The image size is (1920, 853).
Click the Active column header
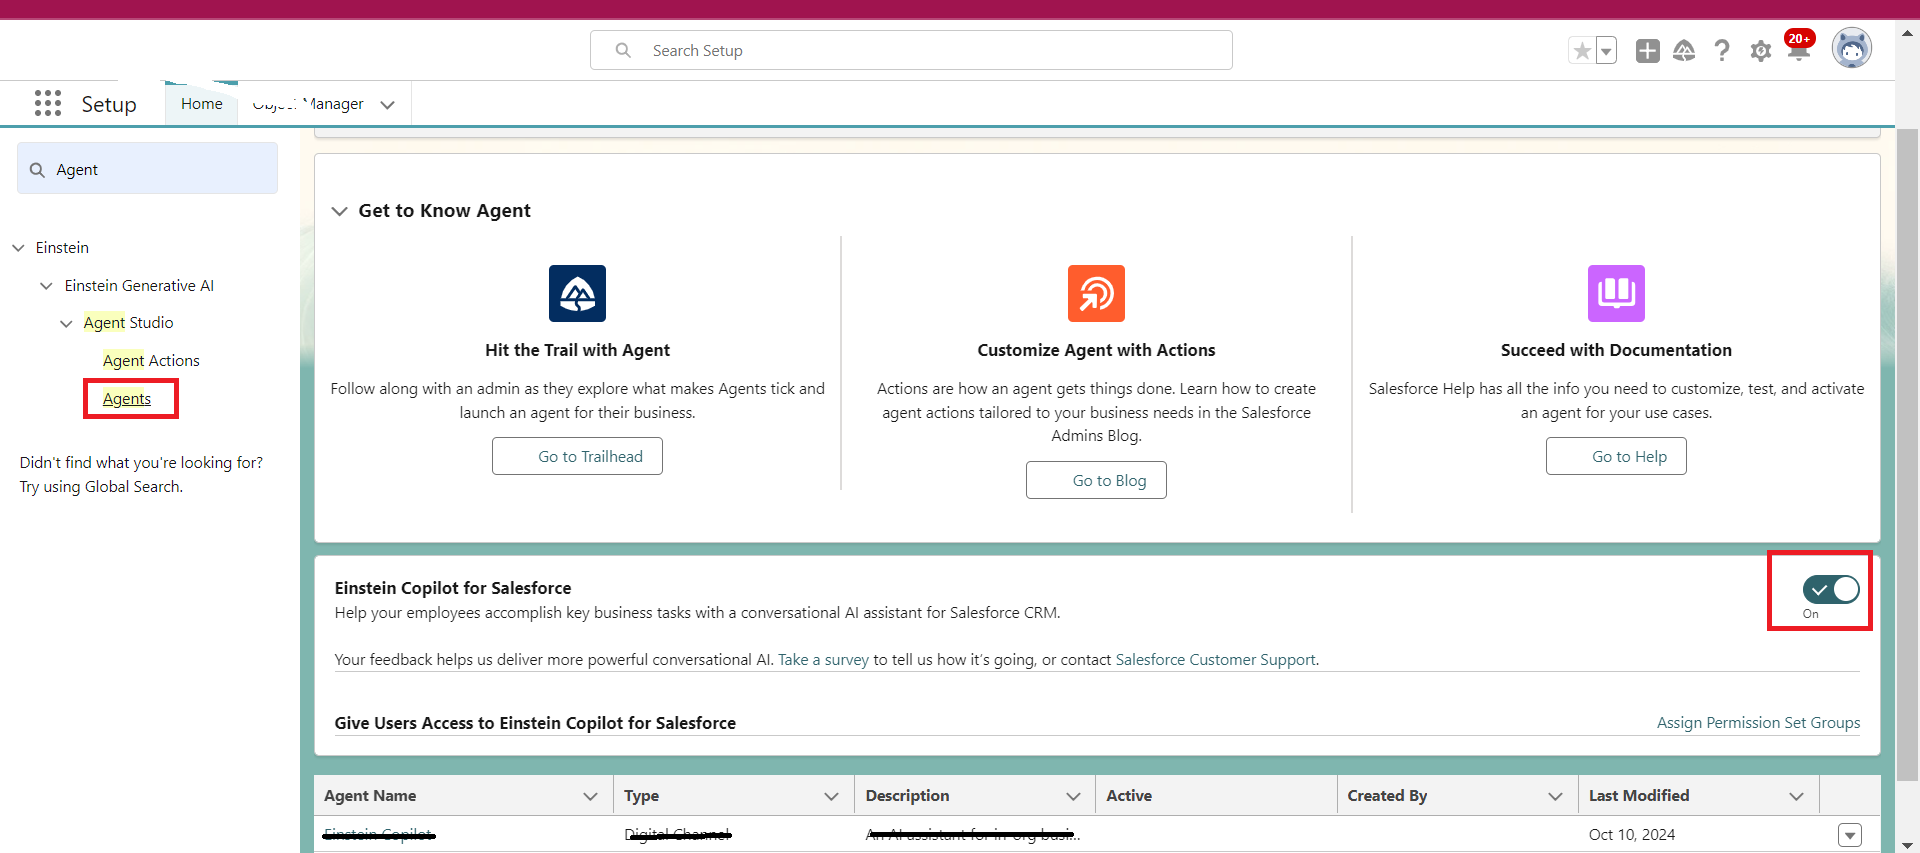tap(1216, 795)
